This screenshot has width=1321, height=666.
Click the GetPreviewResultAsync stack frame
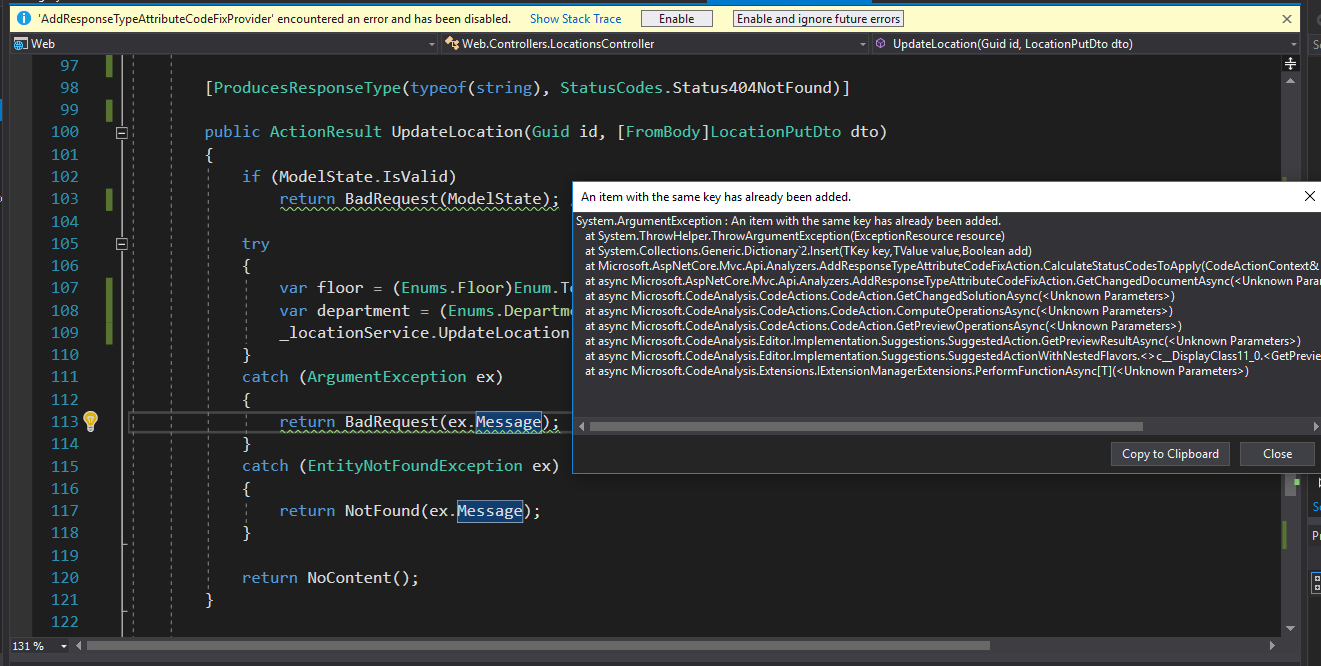[942, 341]
